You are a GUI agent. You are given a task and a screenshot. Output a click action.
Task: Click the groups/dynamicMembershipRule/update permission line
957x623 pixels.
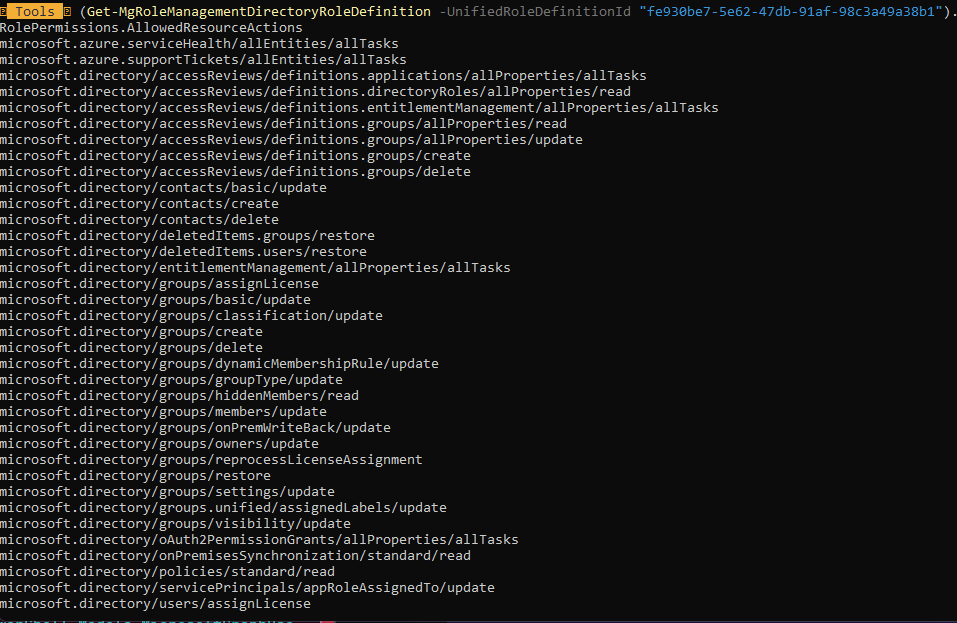[x=220, y=363]
